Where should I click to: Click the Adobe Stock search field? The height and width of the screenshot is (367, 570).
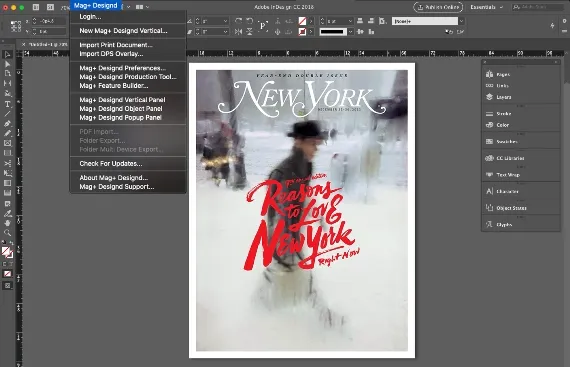coord(538,7)
